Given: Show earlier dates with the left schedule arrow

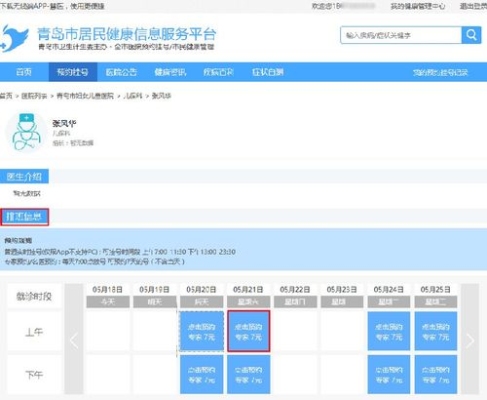Looking at the screenshot, I should point(74,340).
